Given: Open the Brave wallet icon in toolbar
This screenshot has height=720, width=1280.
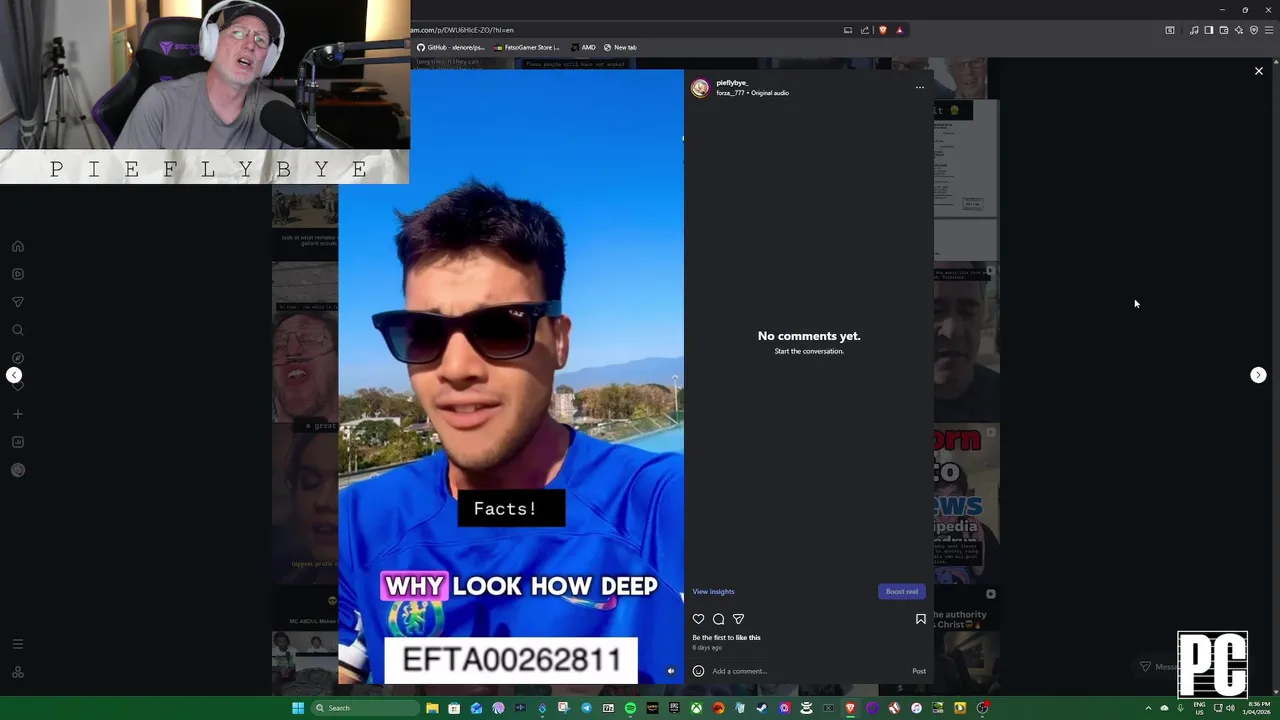Looking at the screenshot, I should [1224, 30].
